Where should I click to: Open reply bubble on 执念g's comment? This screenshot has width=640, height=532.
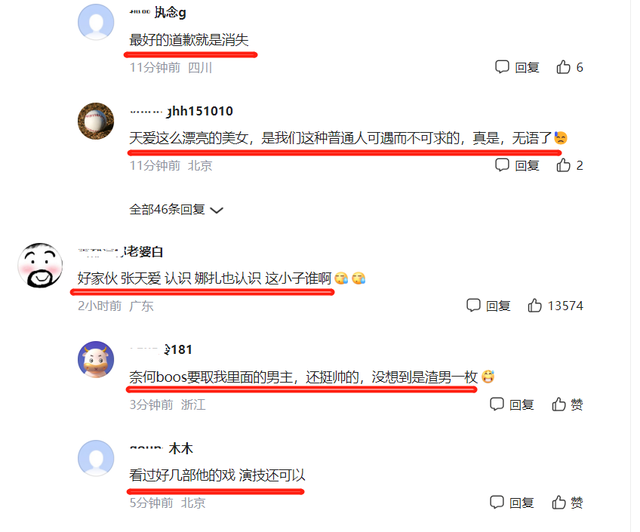[517, 67]
